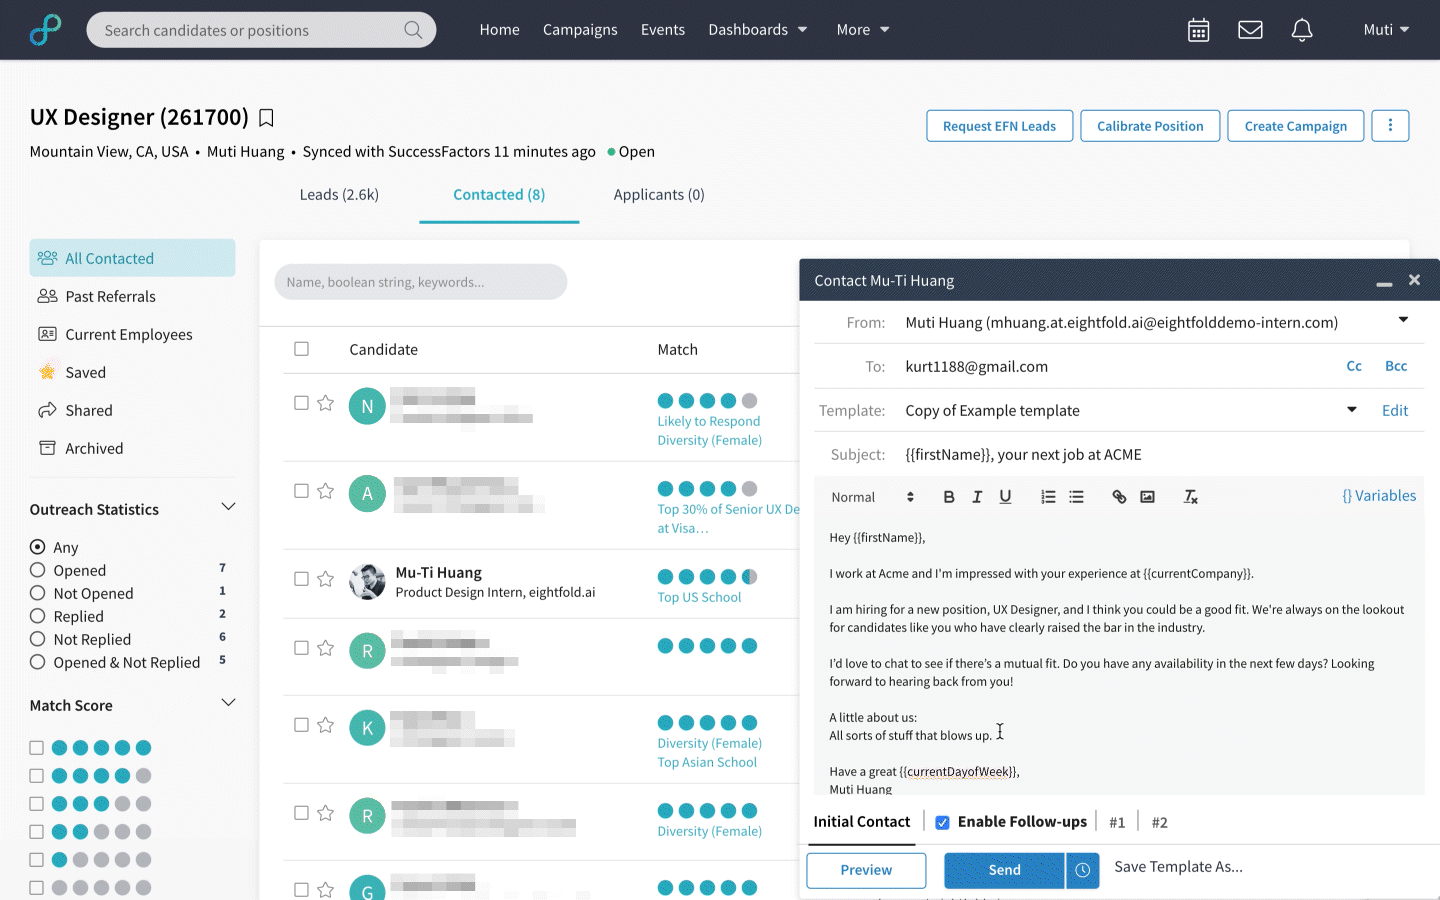Open follow-up #1 tab
Screen dimensions: 1440x900
pyautogui.click(x=1117, y=822)
